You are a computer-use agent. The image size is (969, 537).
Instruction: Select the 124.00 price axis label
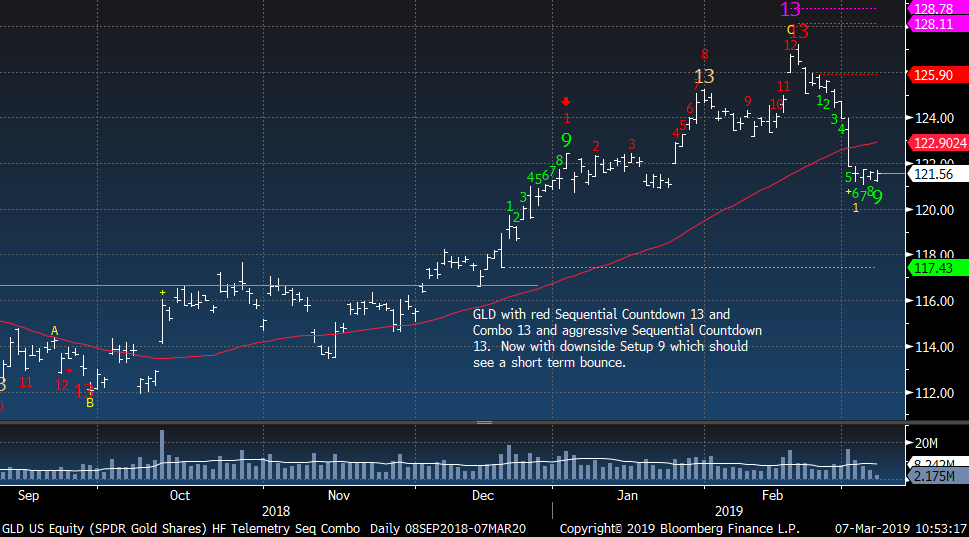(934, 117)
